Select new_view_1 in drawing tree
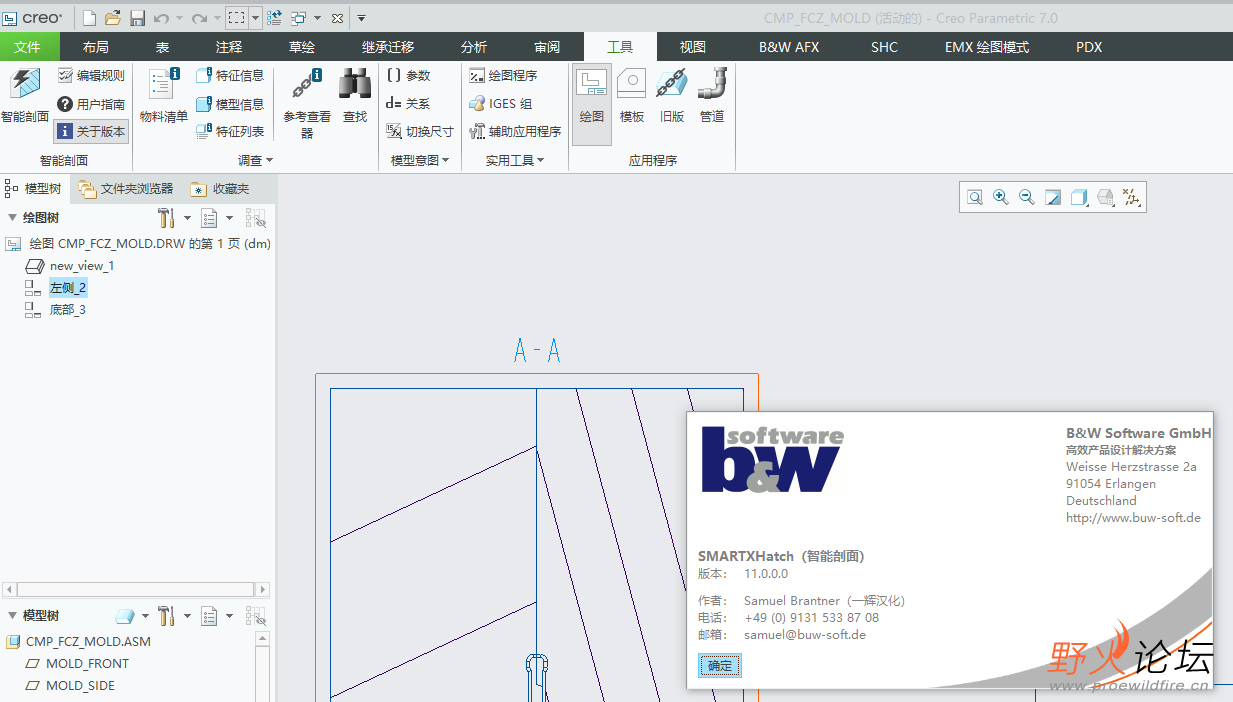 click(x=82, y=266)
